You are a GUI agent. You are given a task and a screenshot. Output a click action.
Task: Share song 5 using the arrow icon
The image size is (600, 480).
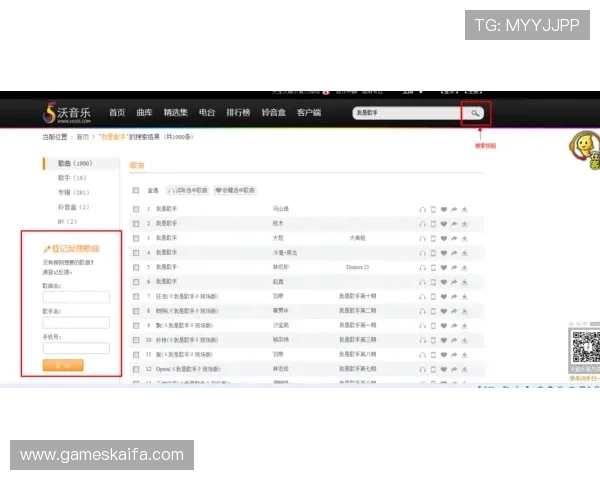click(454, 268)
